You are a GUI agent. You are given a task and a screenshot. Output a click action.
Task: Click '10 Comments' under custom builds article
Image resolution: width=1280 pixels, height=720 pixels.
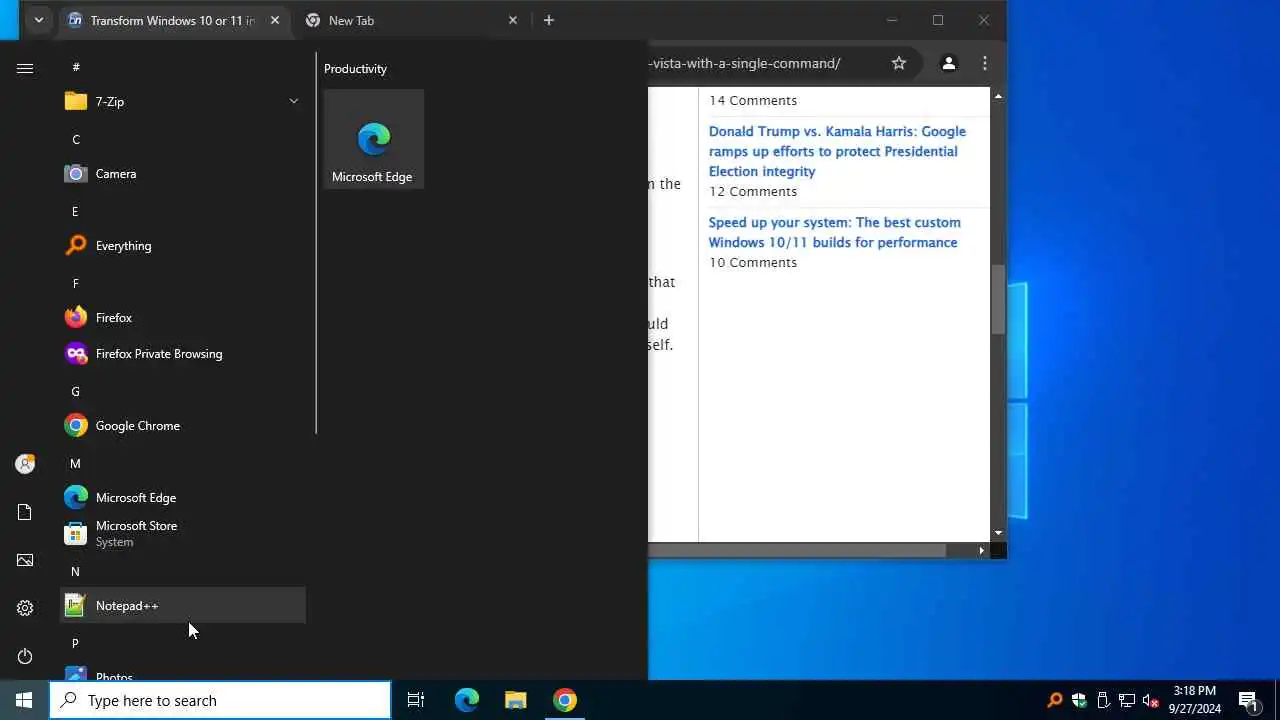coord(753,262)
